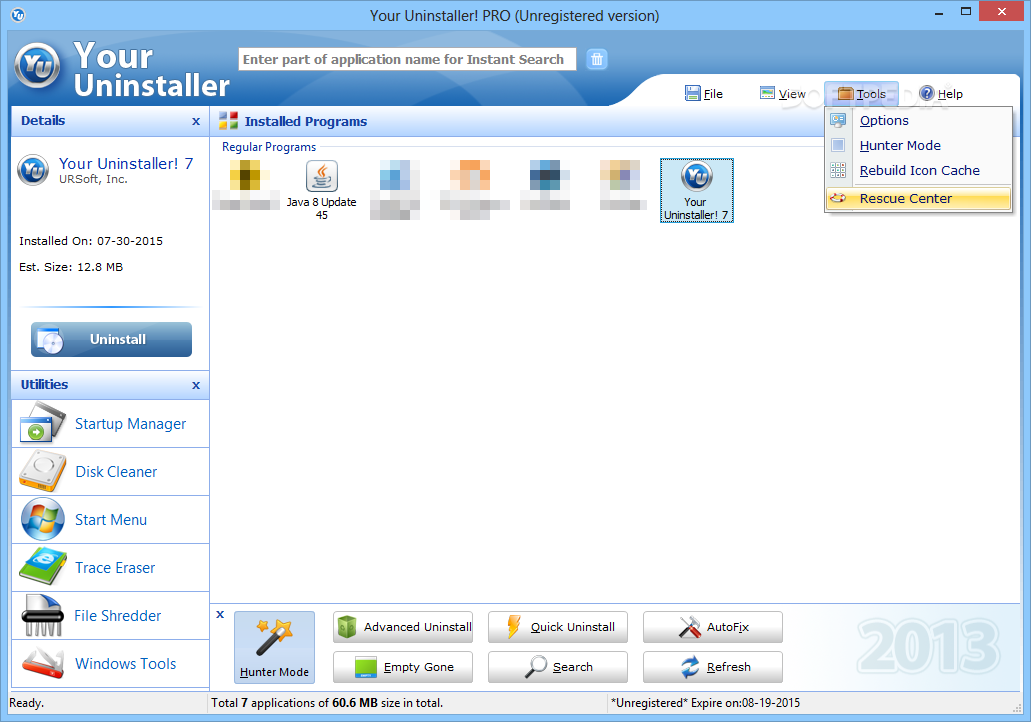Focus the Instant Search input field
Screen dimensions: 1031x722
point(407,59)
